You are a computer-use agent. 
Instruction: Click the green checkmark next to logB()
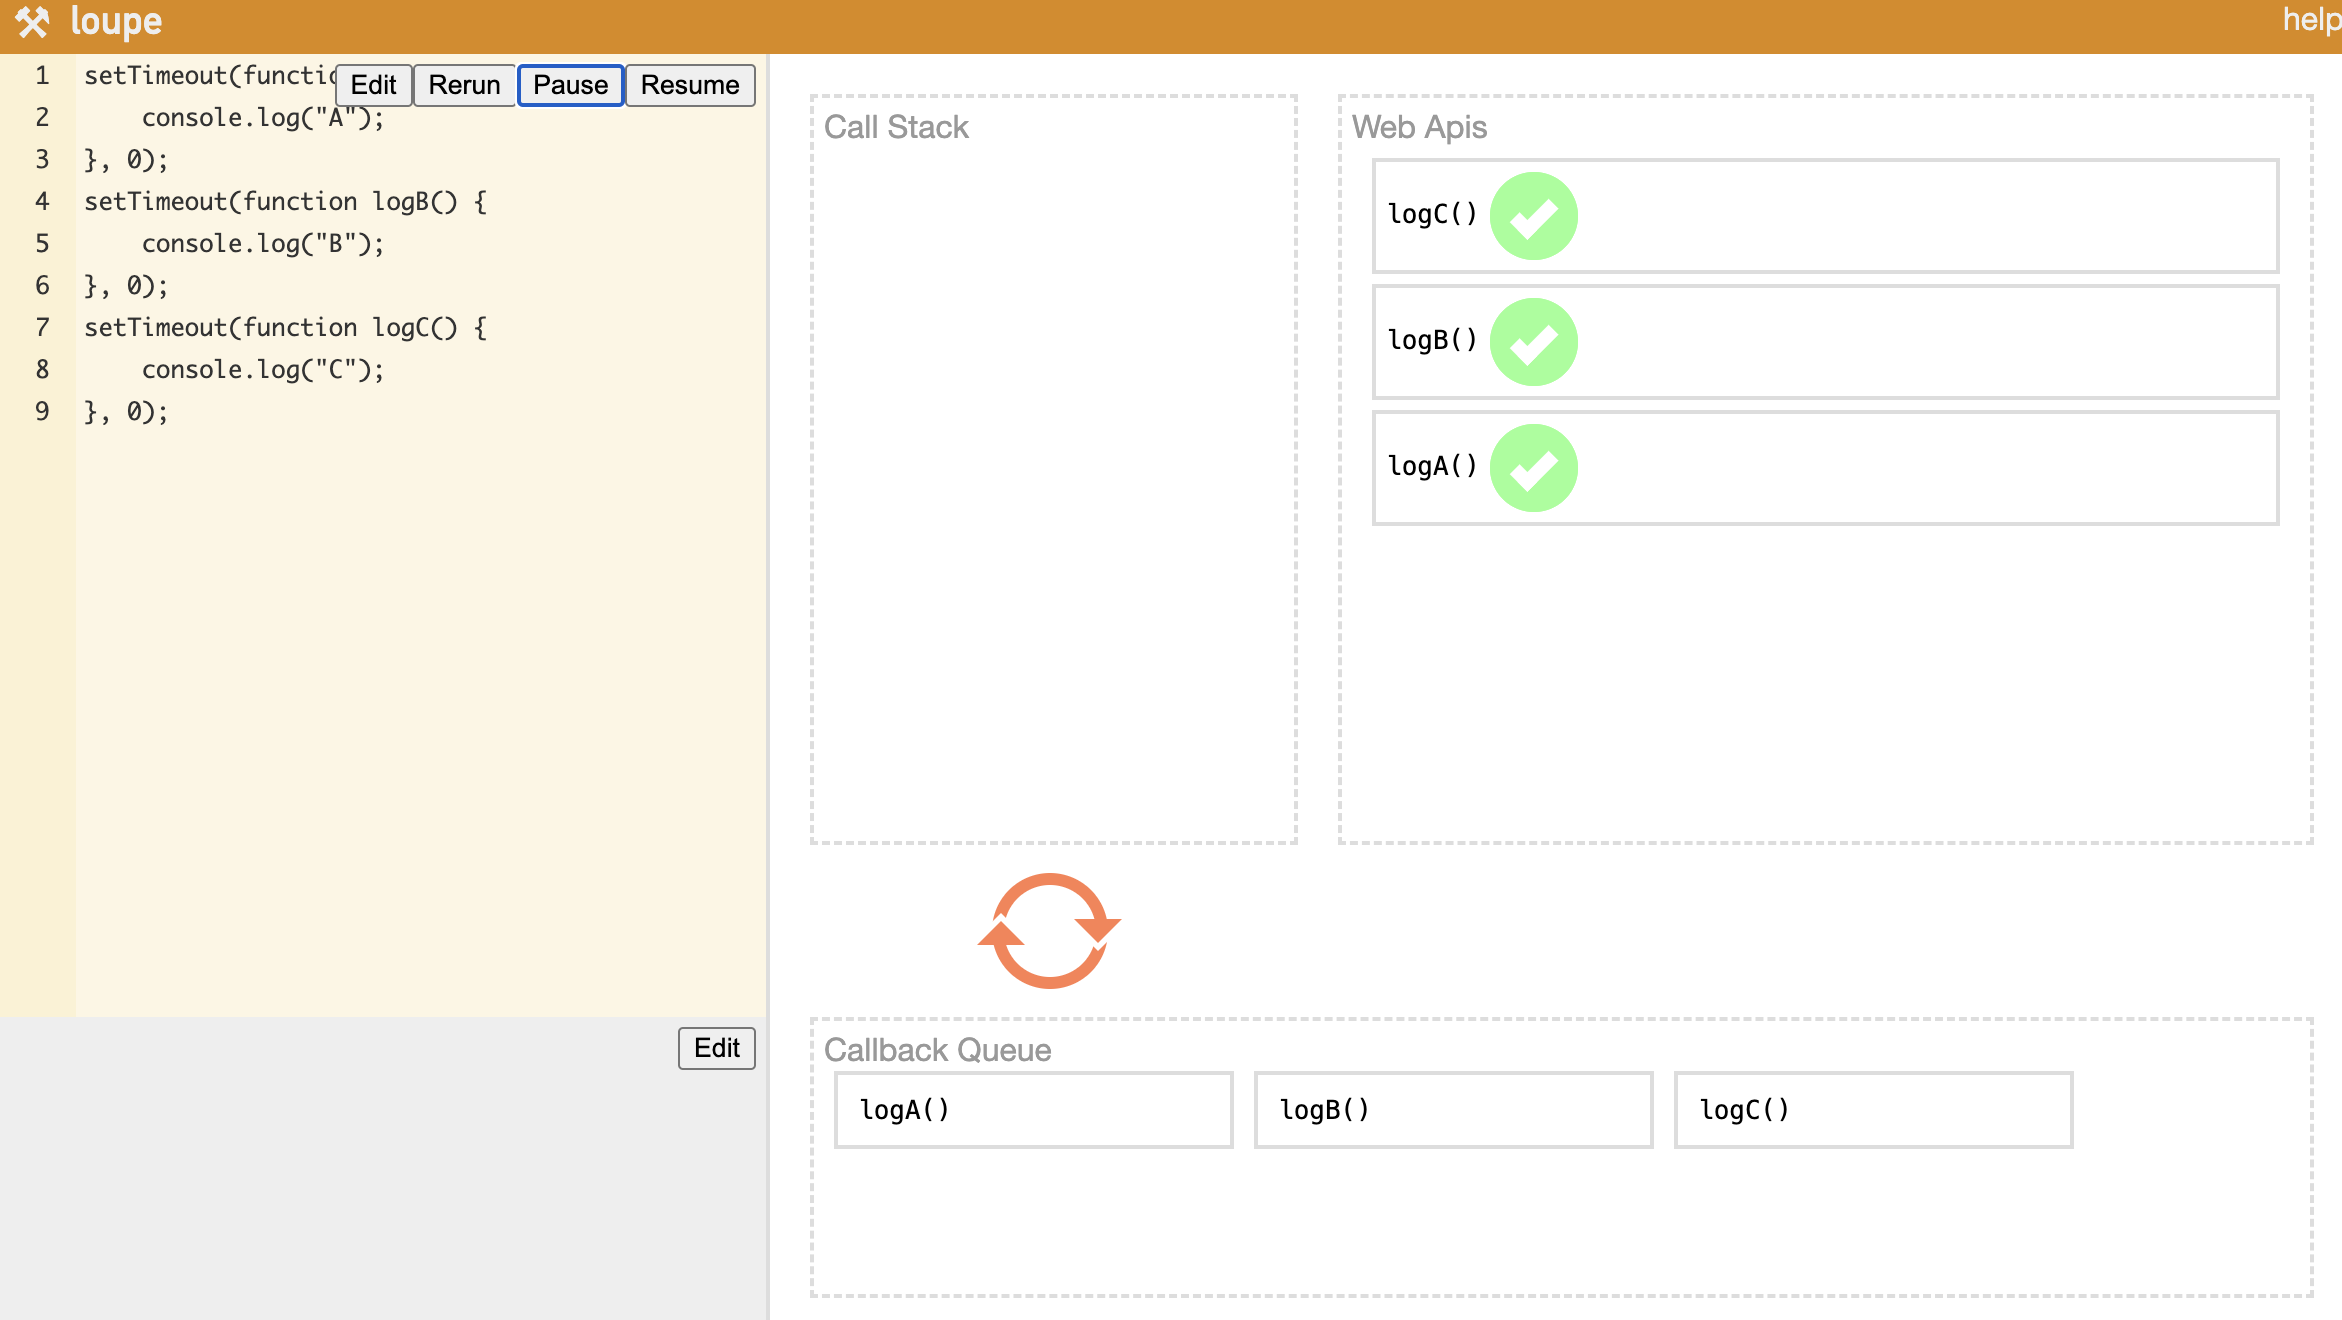point(1533,342)
